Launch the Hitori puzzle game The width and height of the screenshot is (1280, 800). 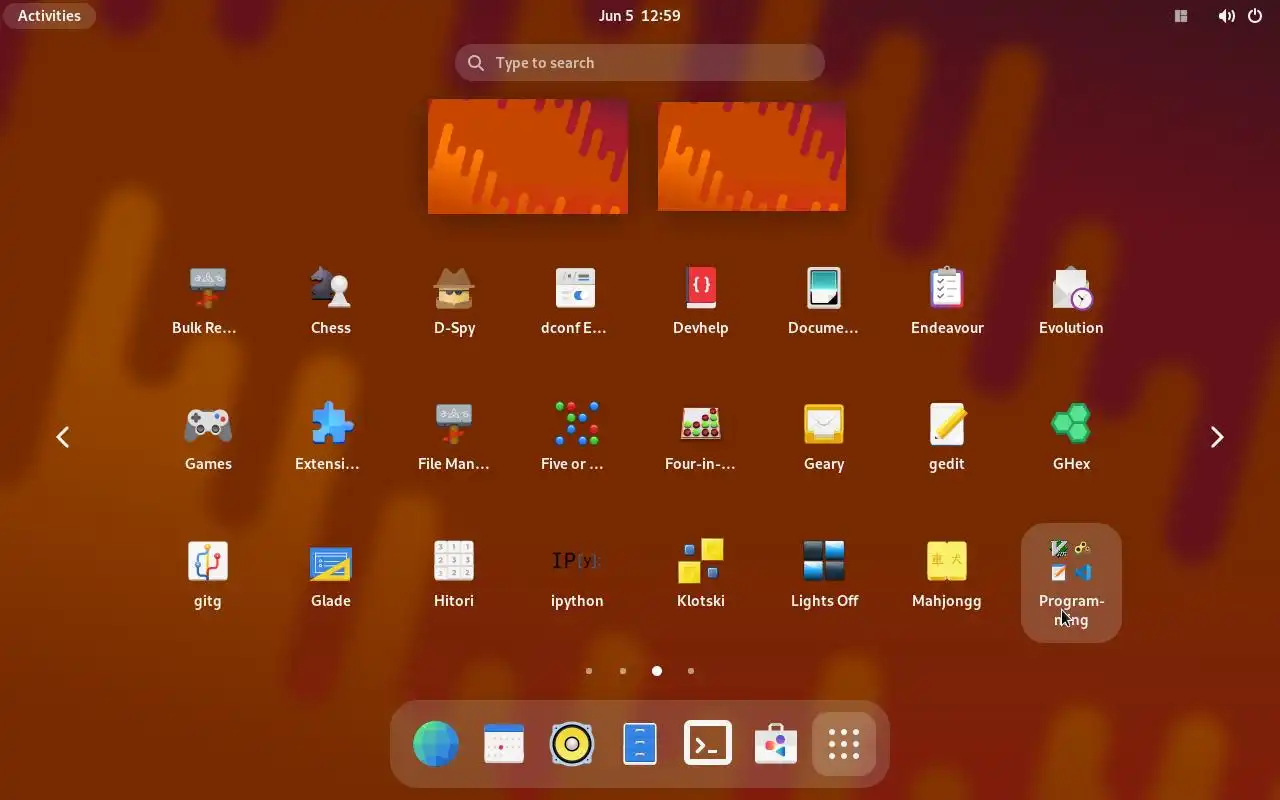pos(454,574)
